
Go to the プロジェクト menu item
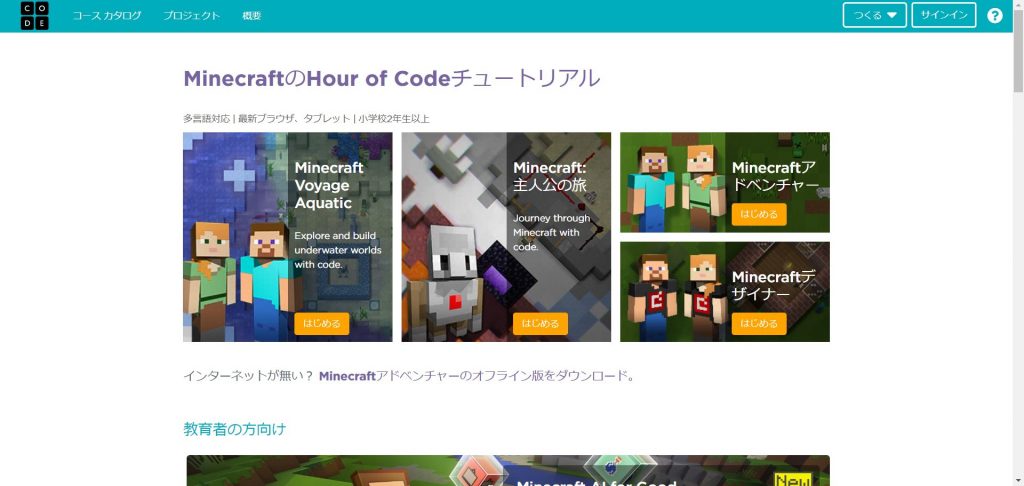(x=191, y=16)
